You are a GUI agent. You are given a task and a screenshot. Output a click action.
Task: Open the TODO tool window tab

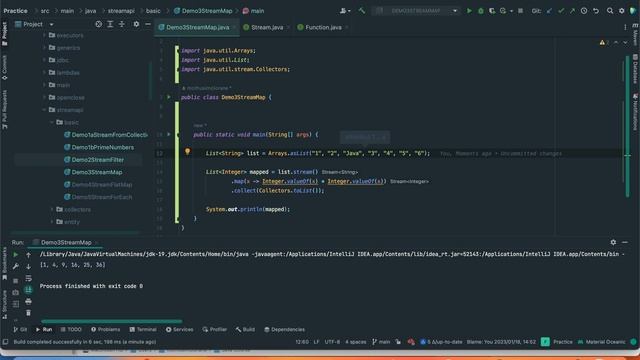71,329
